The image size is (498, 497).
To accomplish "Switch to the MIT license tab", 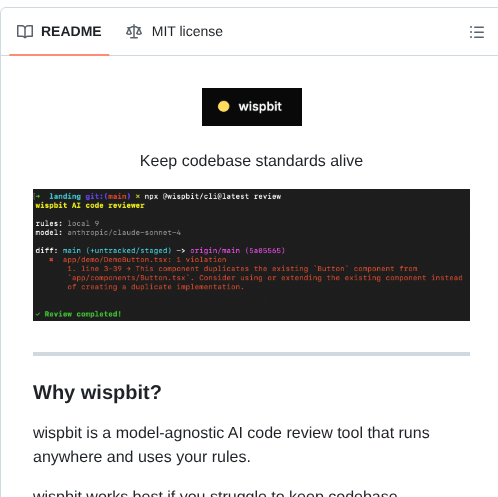I will point(174,32).
